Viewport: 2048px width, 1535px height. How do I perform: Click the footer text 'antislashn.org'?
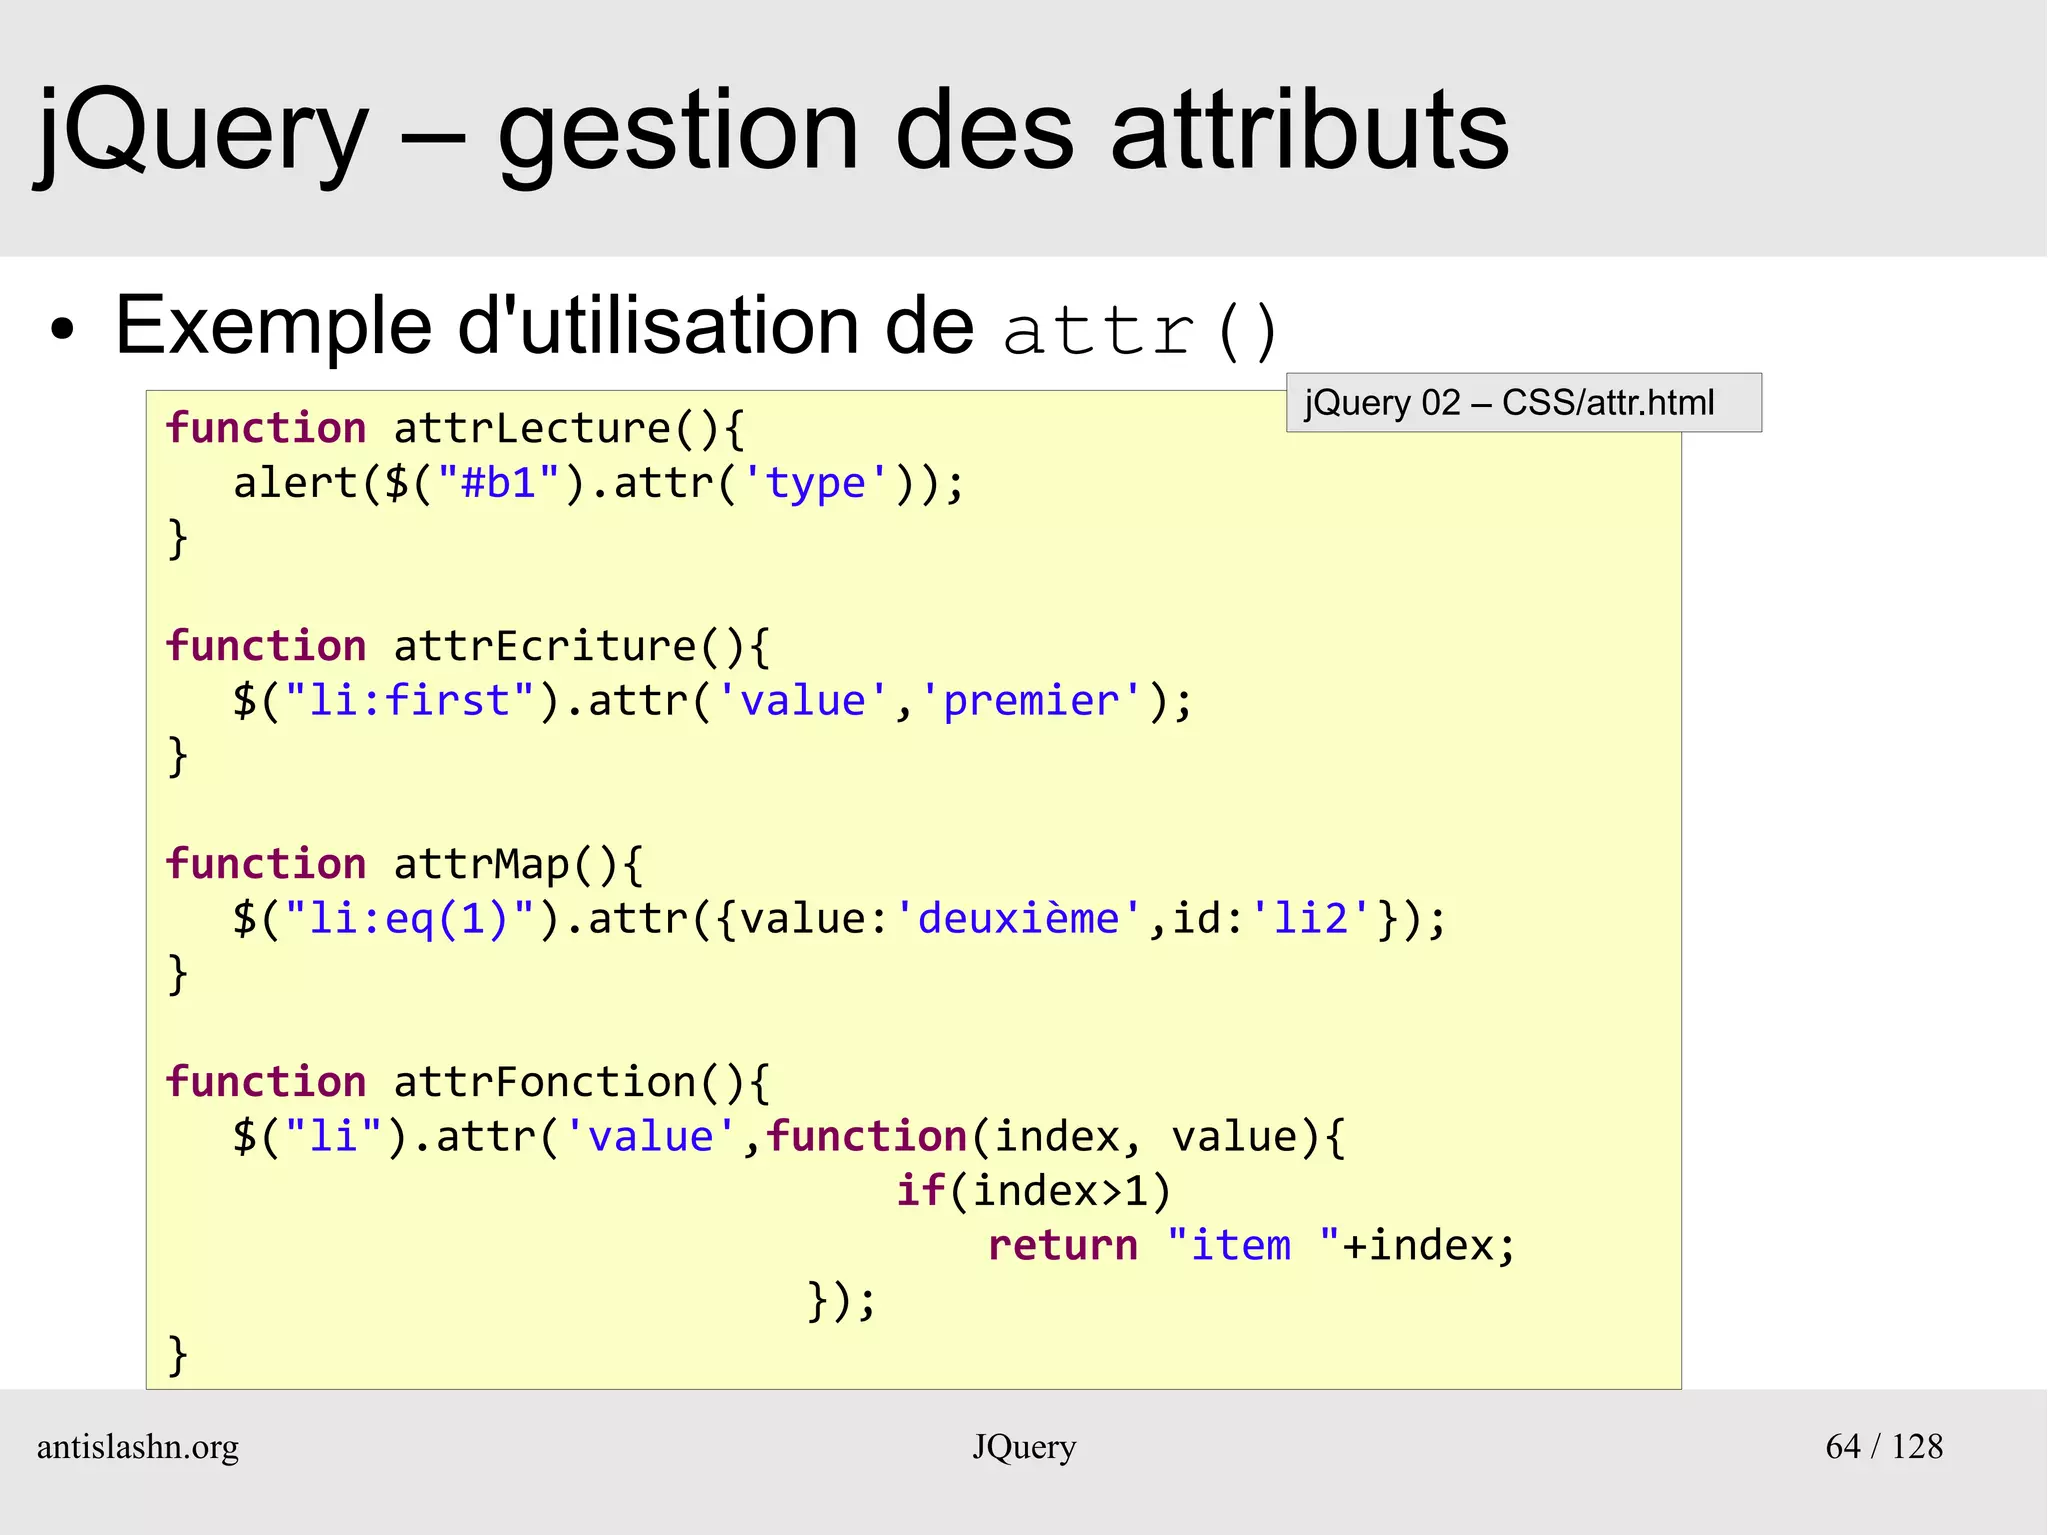pyautogui.click(x=138, y=1447)
